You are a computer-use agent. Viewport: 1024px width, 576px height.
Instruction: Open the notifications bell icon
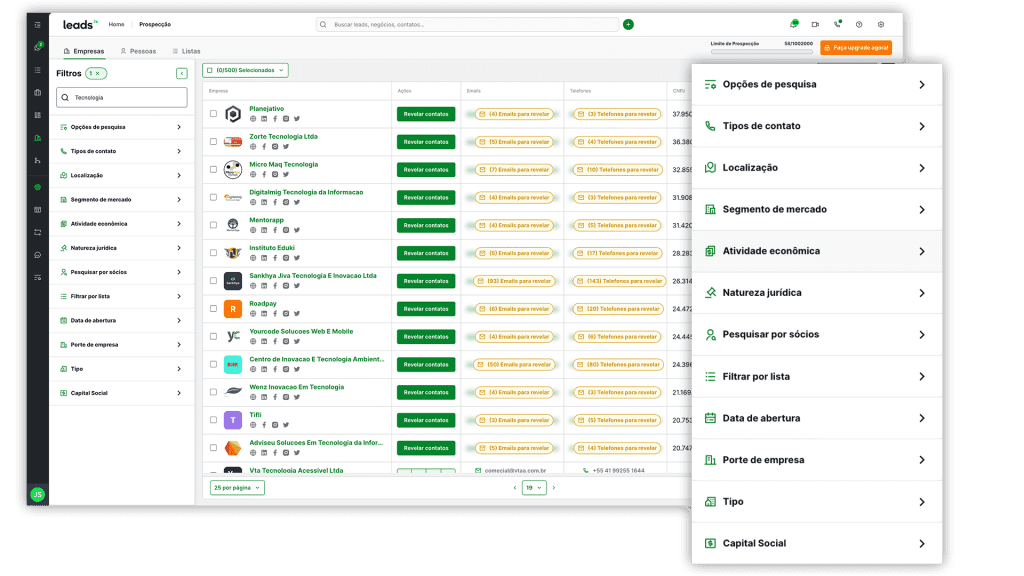[793, 24]
